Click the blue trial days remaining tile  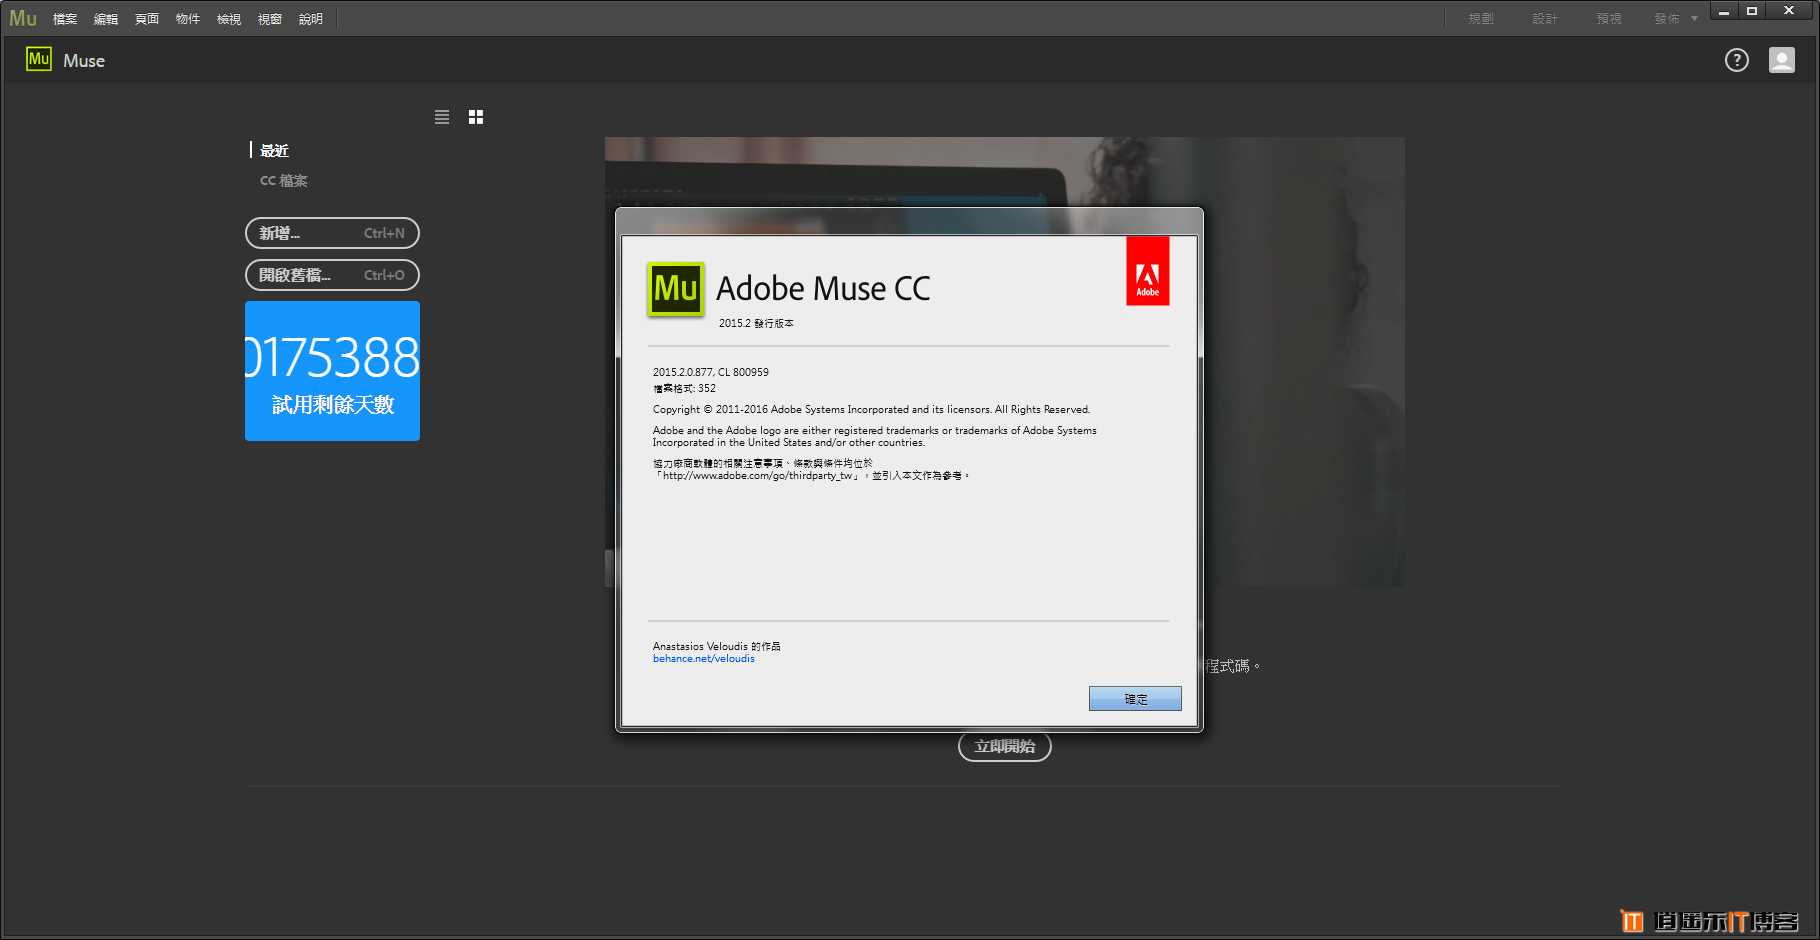(x=332, y=371)
